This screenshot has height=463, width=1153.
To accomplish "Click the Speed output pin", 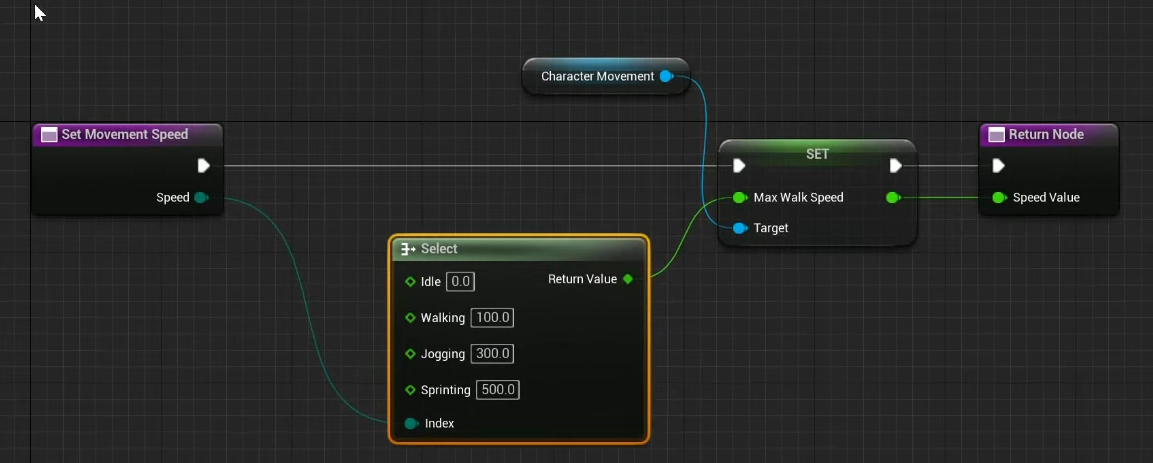I will [200, 198].
